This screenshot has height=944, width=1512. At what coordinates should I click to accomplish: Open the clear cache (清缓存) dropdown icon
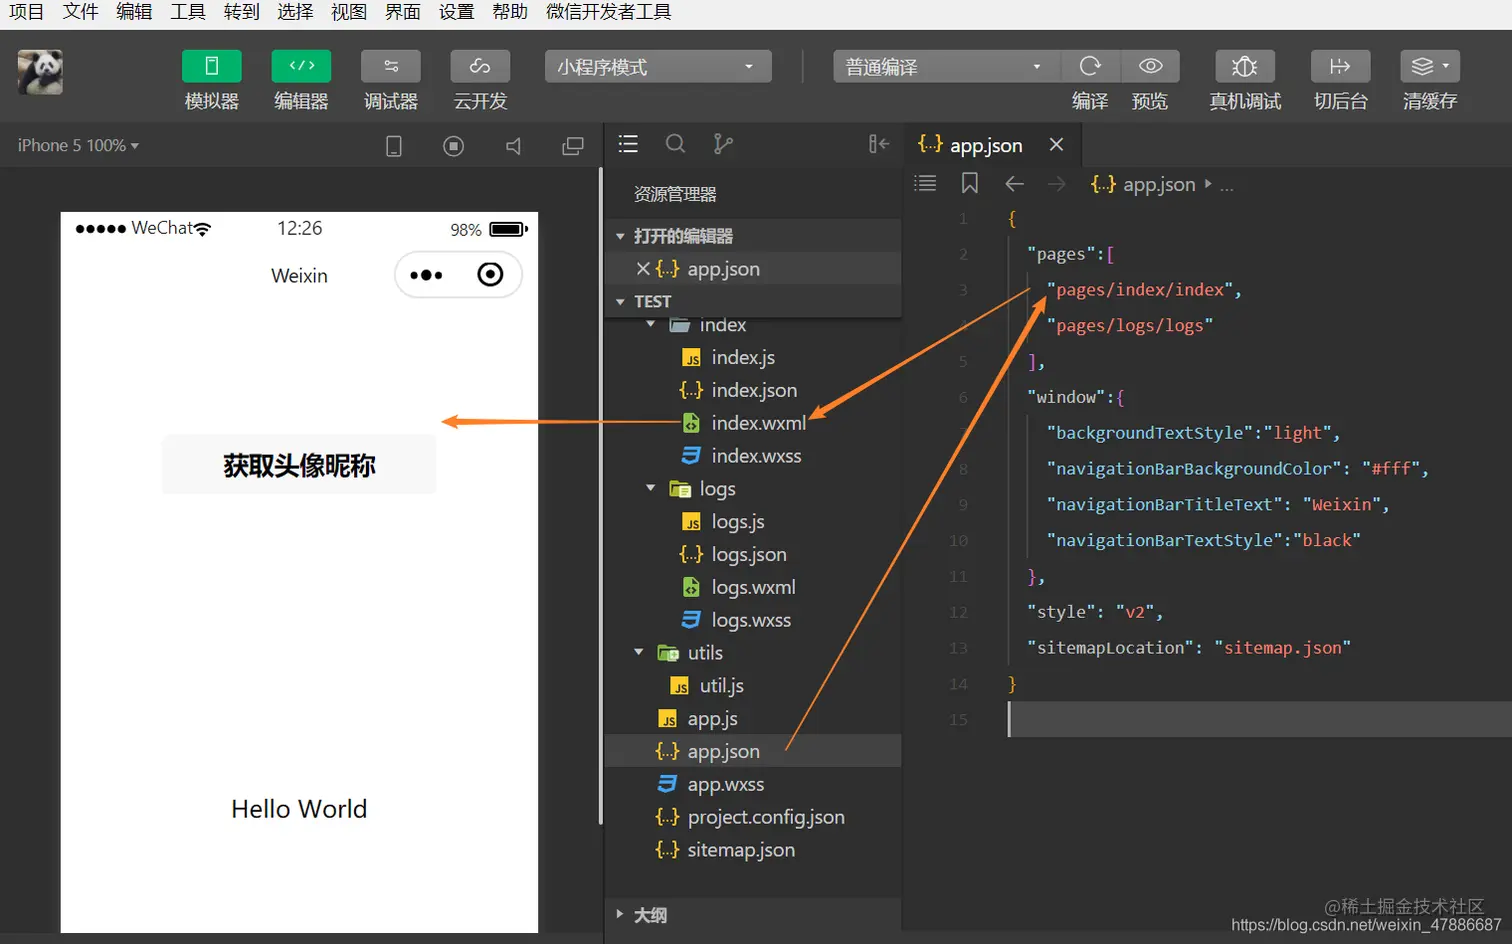pos(1430,66)
